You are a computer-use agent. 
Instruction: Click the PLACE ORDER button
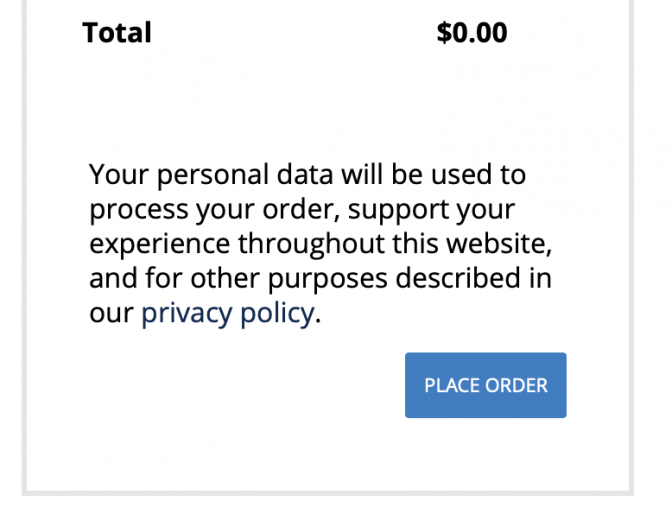[485, 385]
